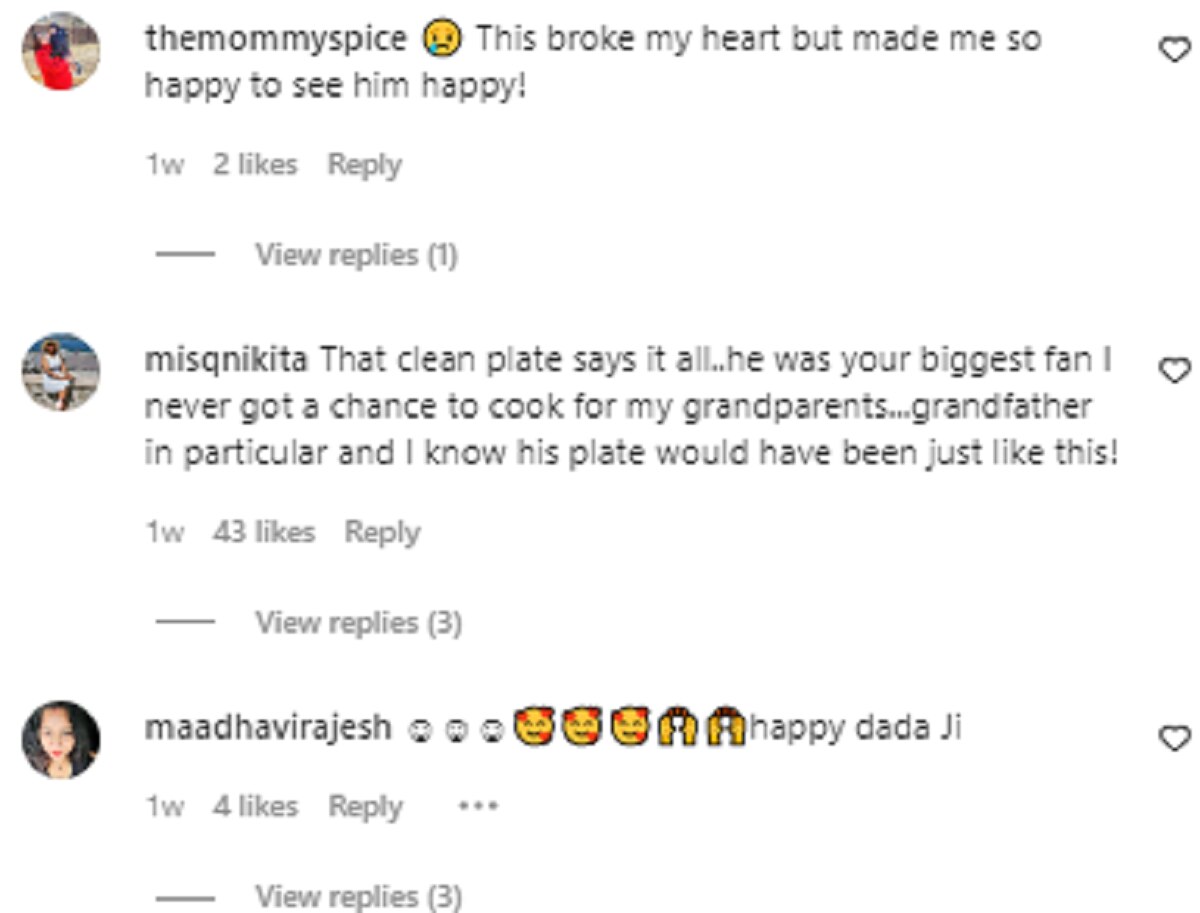Expand View replies (1) under themommyspice

click(356, 256)
